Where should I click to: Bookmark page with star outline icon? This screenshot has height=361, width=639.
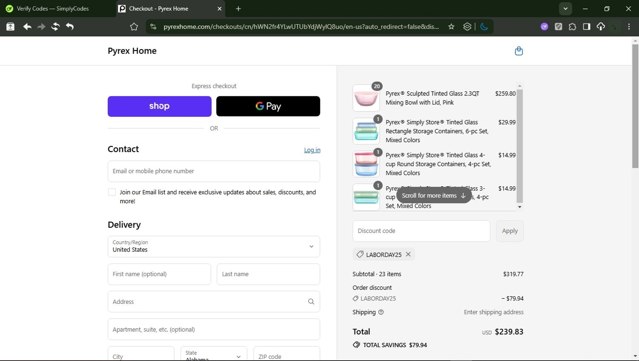[134, 26]
